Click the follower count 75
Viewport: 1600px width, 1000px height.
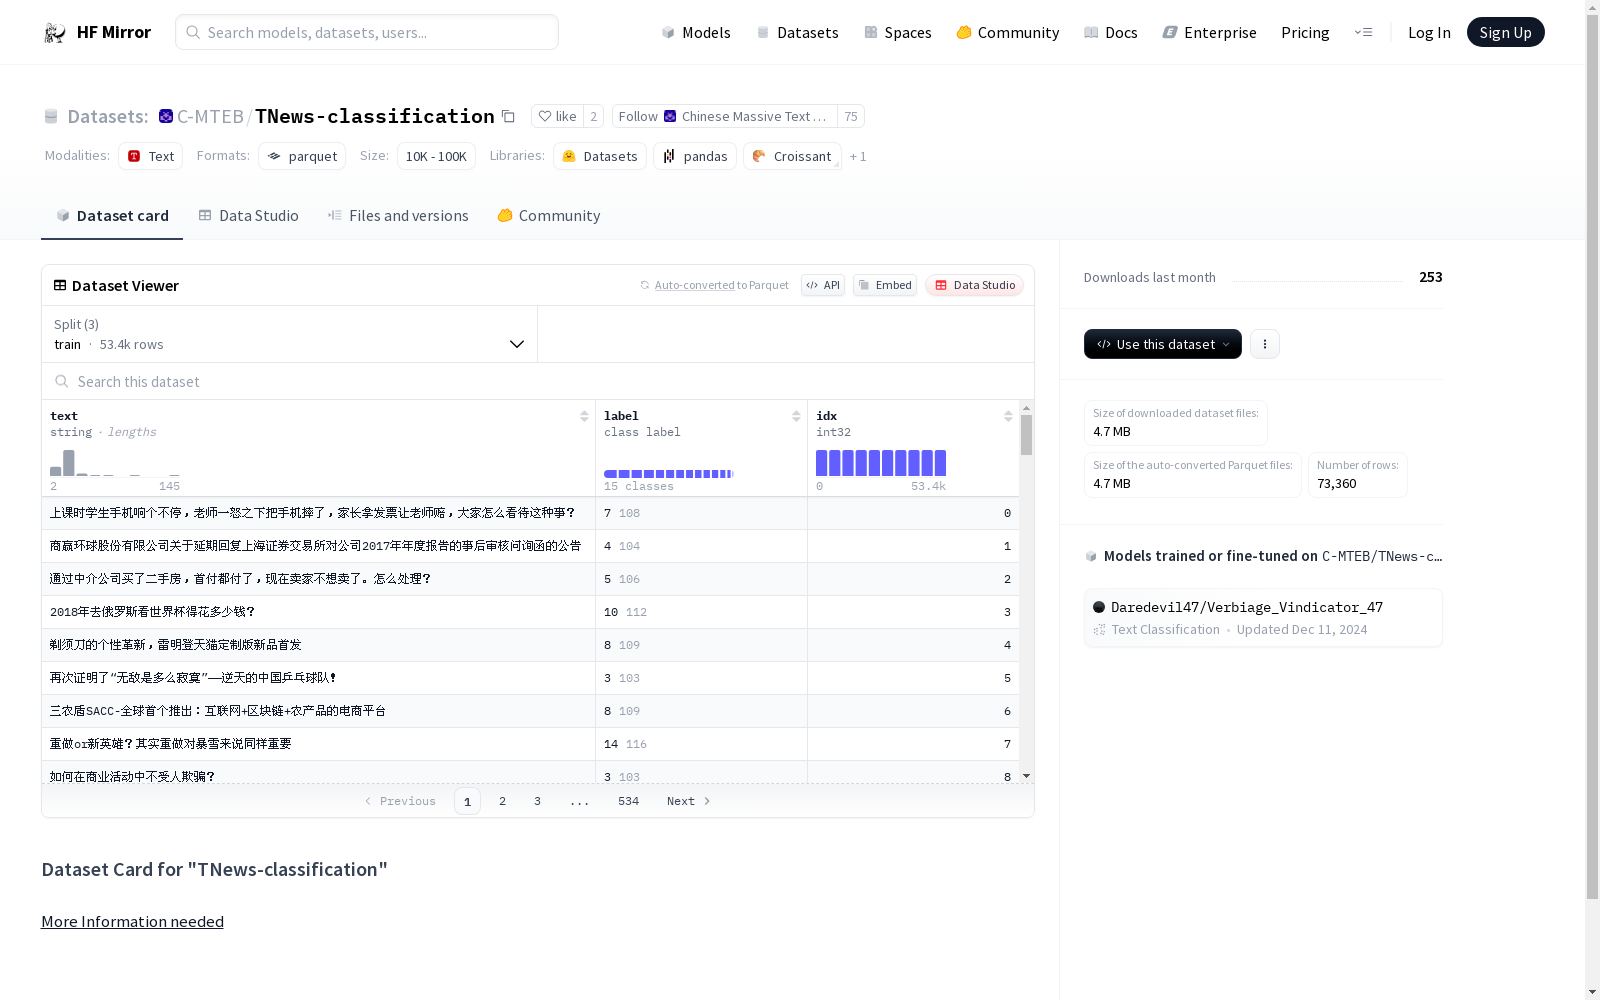pos(851,116)
